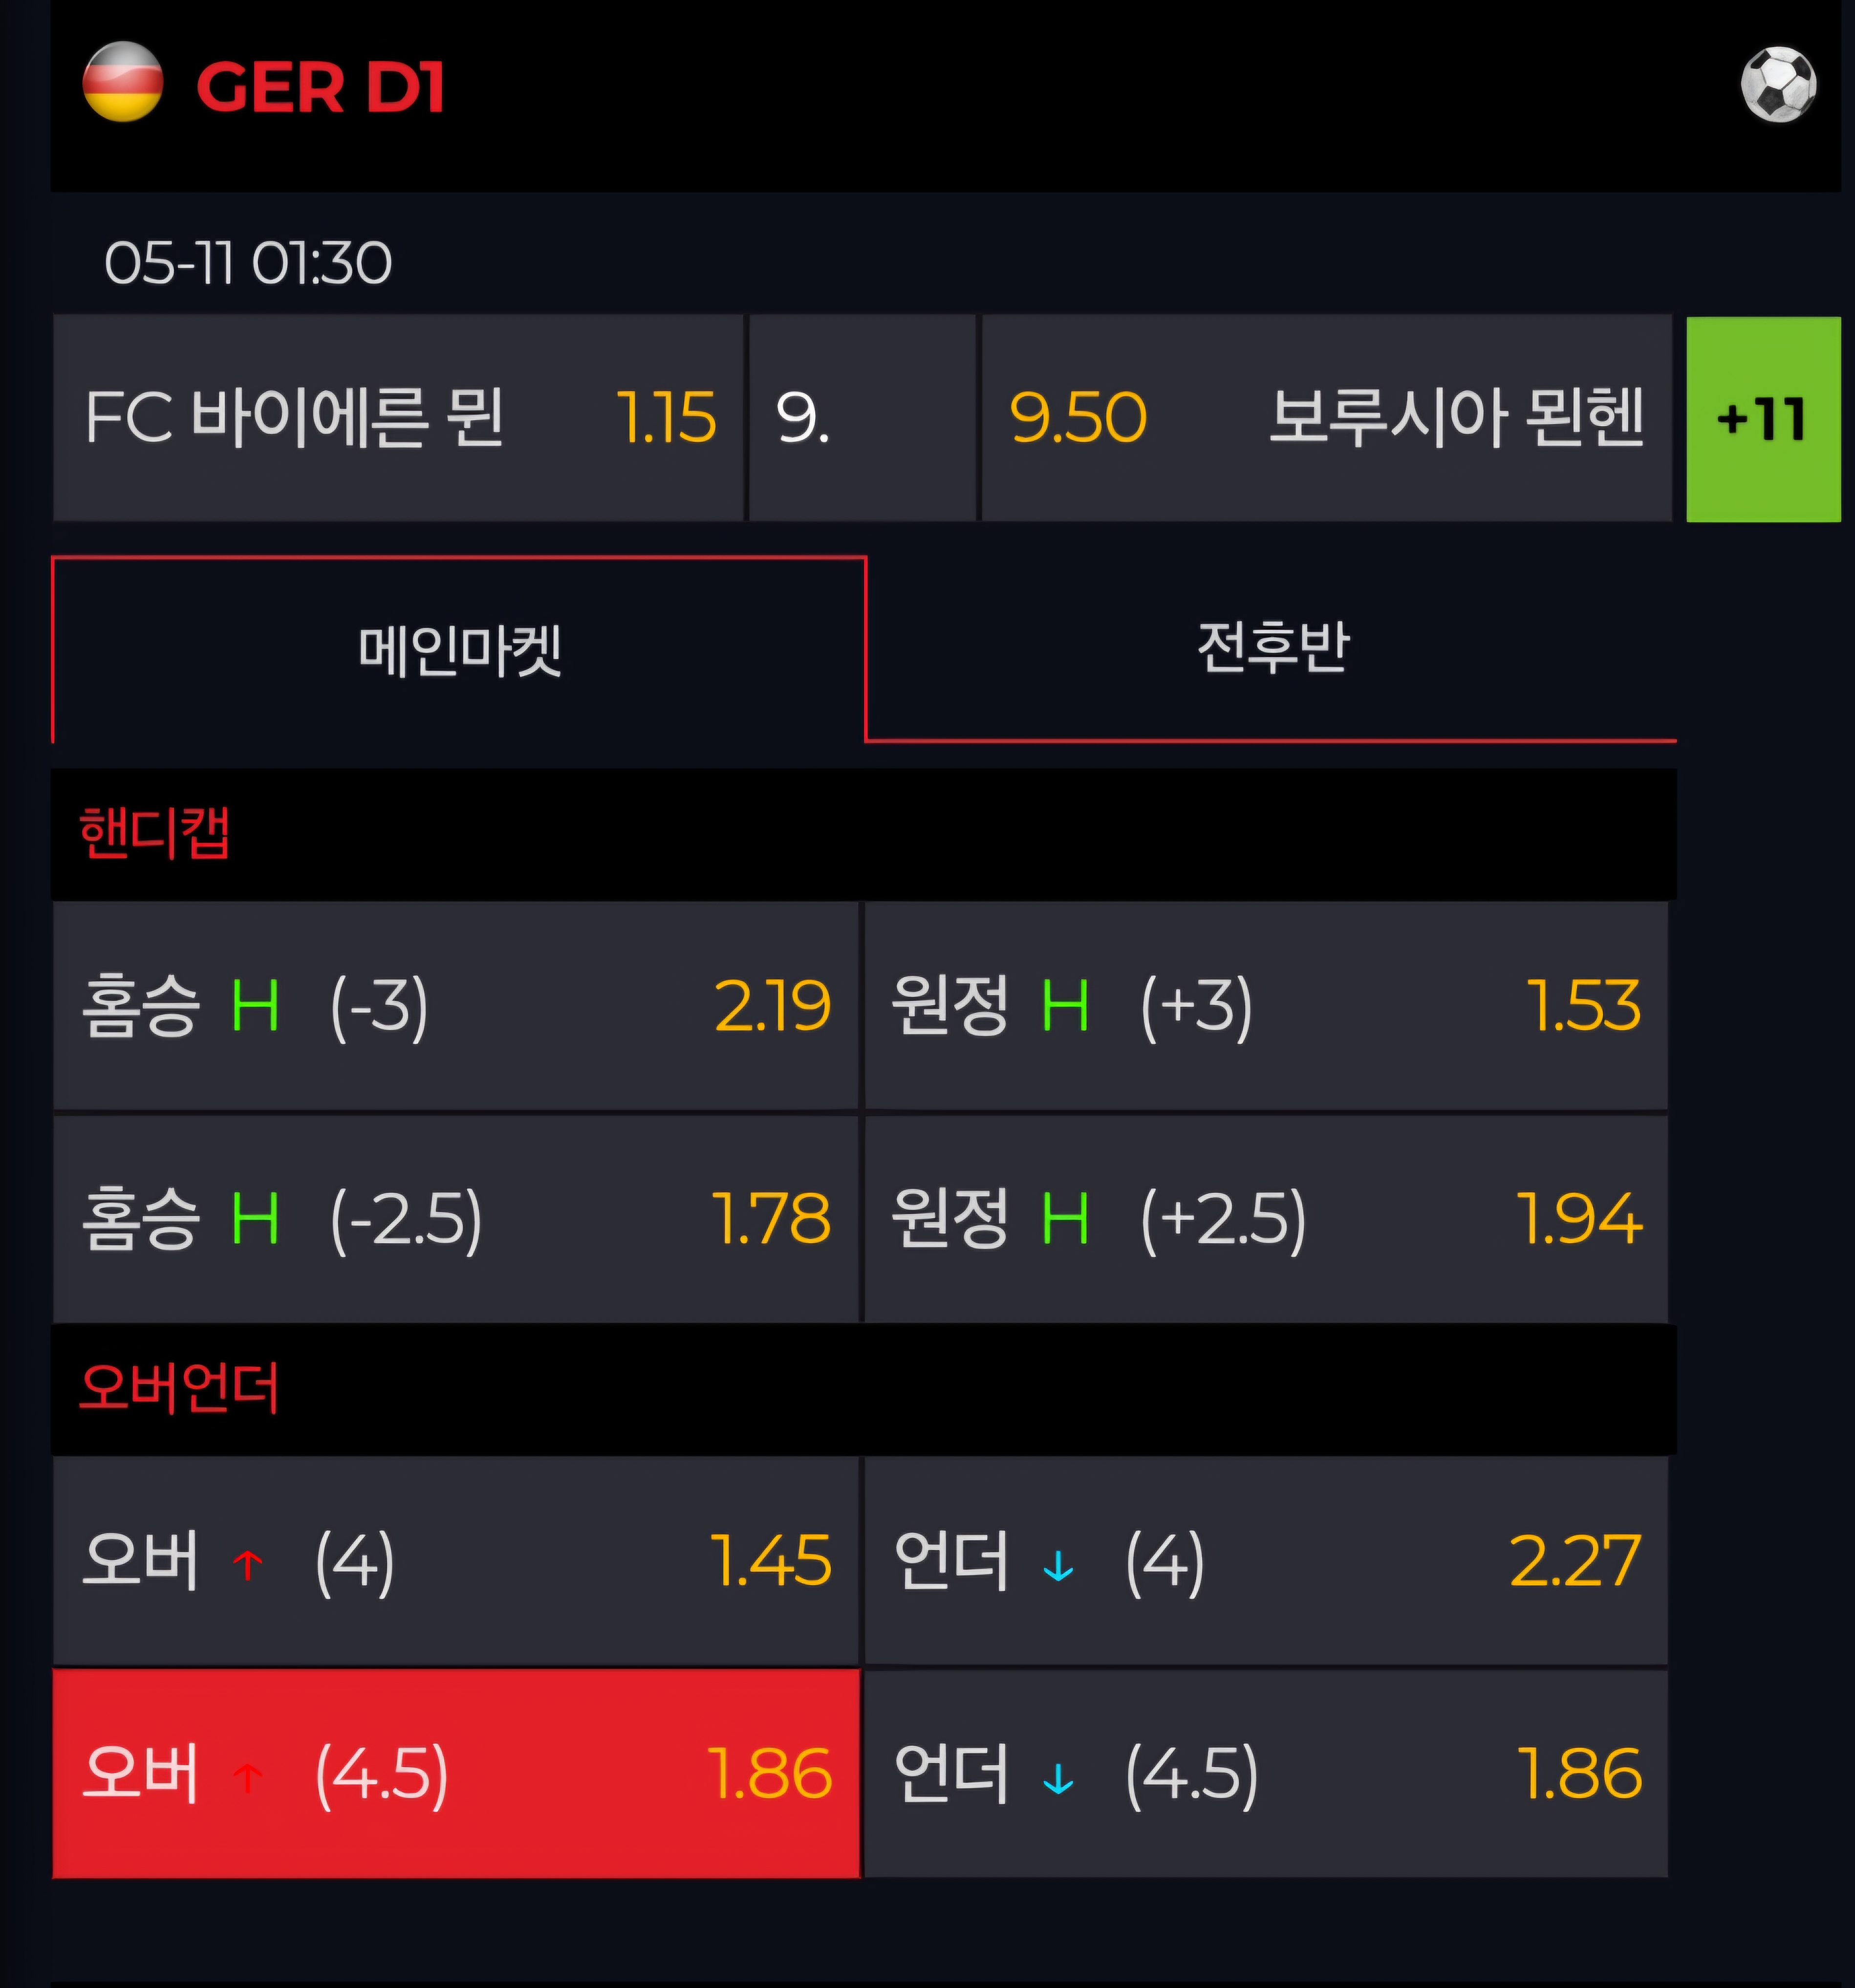Select the draw odds cell showing 9.
1855x1988 pixels.
click(x=862, y=418)
